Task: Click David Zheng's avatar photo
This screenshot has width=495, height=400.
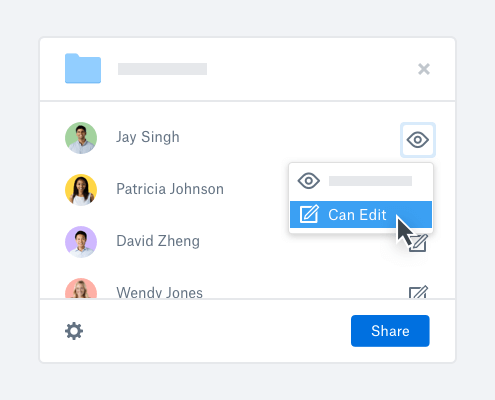Action: (81, 242)
